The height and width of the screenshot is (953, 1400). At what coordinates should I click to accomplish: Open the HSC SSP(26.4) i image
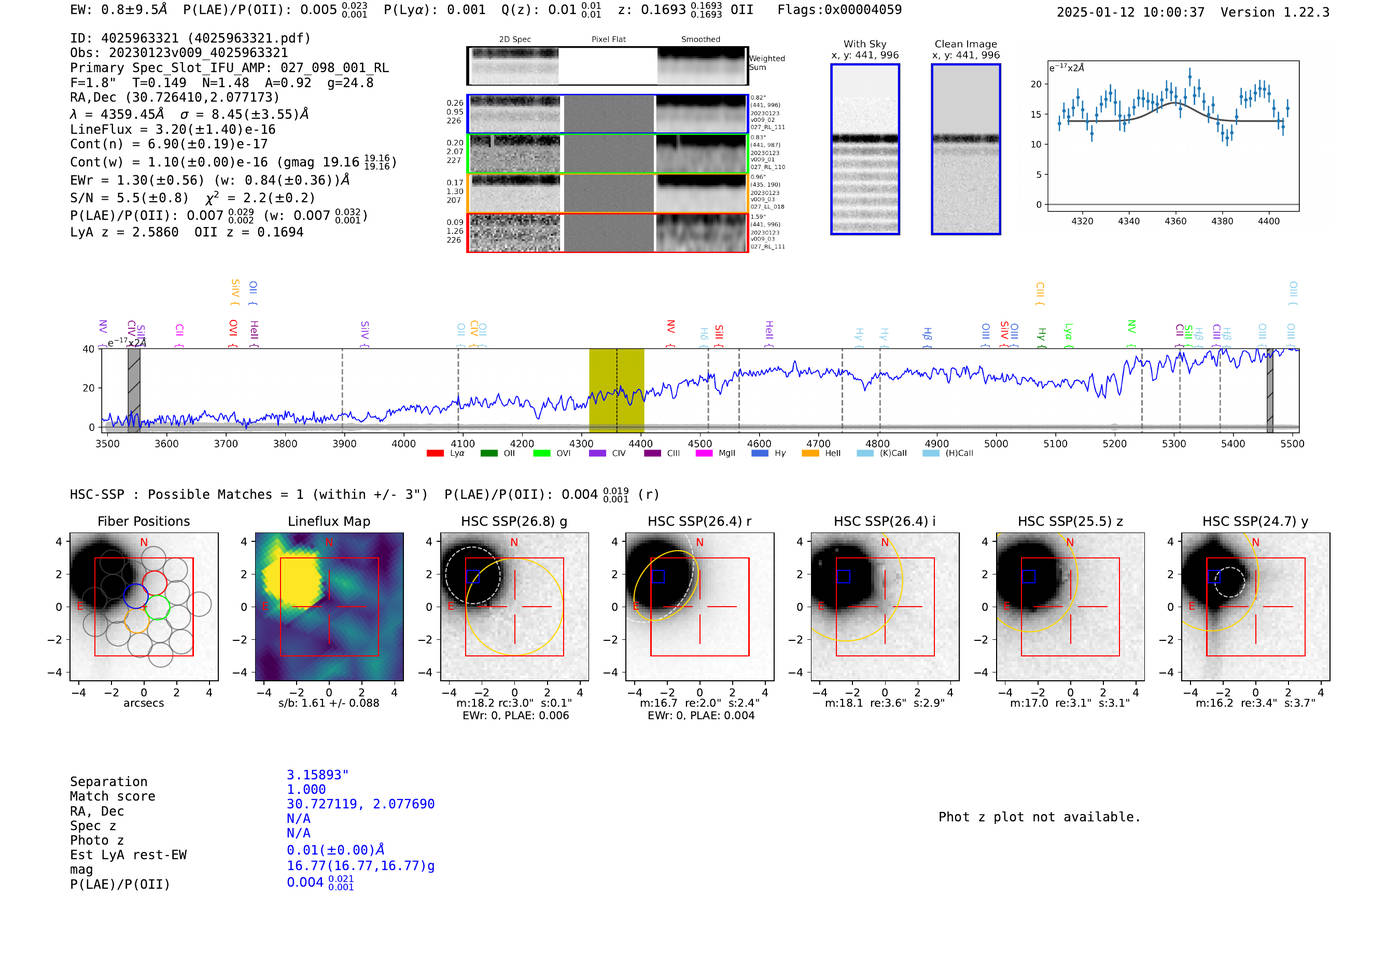[x=884, y=606]
